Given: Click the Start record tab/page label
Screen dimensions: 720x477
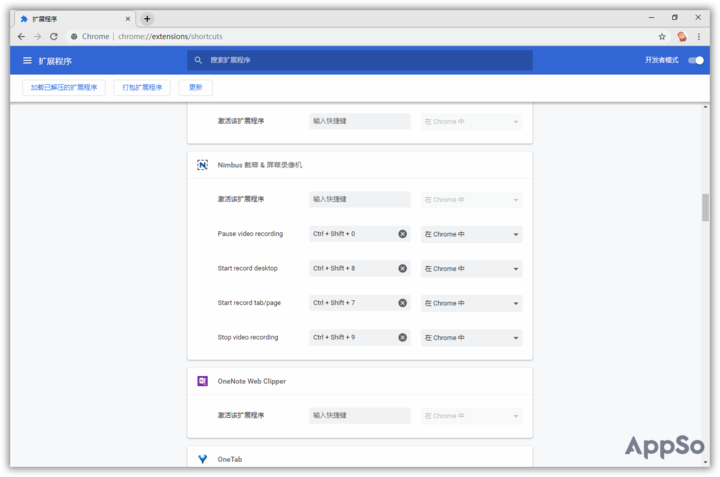Looking at the screenshot, I should pos(249,303).
